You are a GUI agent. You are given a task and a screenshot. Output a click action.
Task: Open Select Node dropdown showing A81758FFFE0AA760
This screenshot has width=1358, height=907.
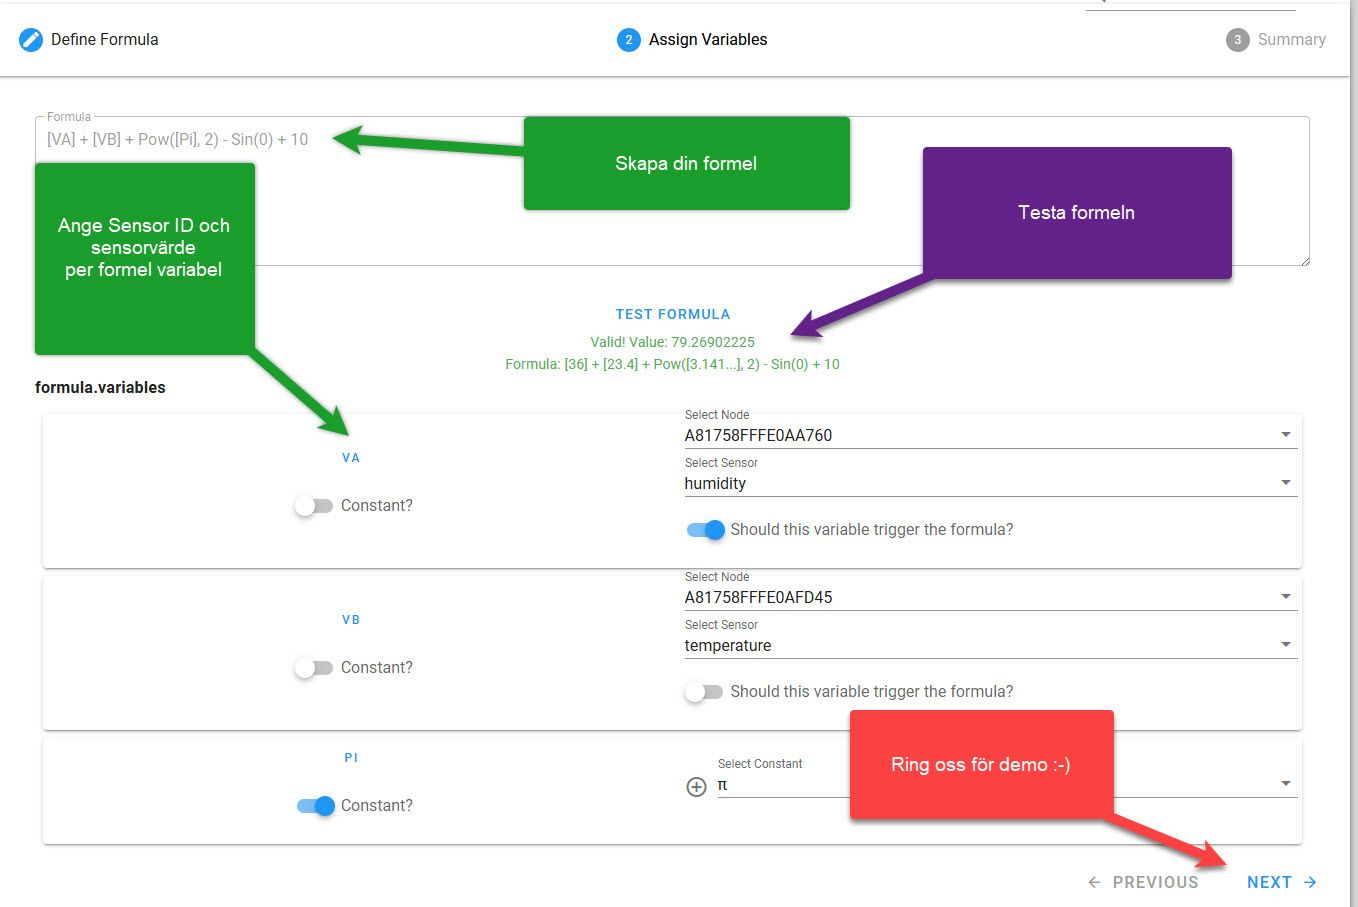(988, 435)
